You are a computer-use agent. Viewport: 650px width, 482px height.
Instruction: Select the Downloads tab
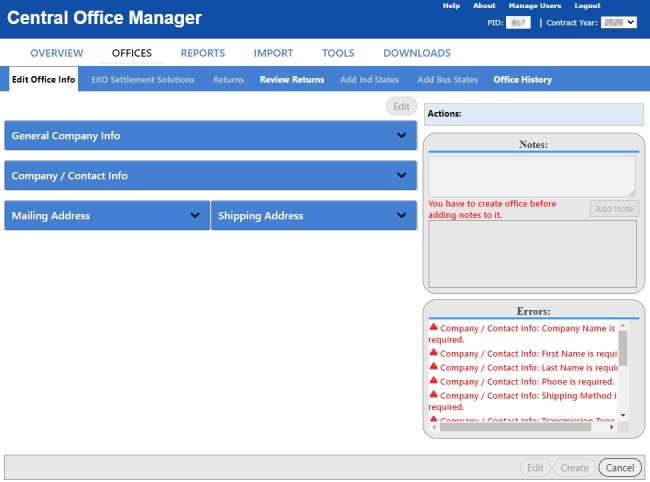tap(416, 53)
